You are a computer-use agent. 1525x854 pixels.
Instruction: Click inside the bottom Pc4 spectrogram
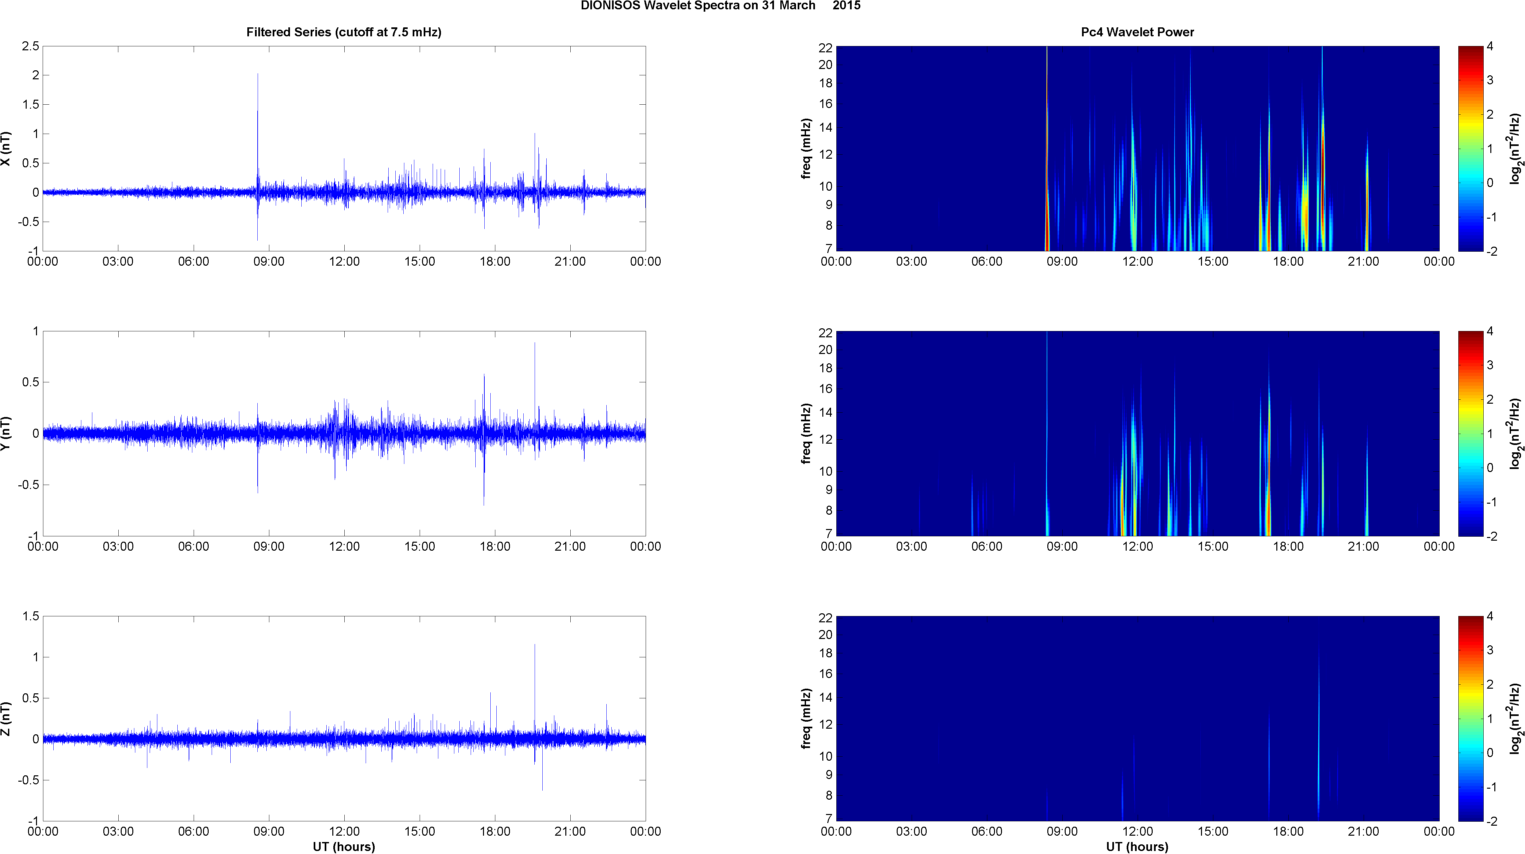coord(1137,718)
